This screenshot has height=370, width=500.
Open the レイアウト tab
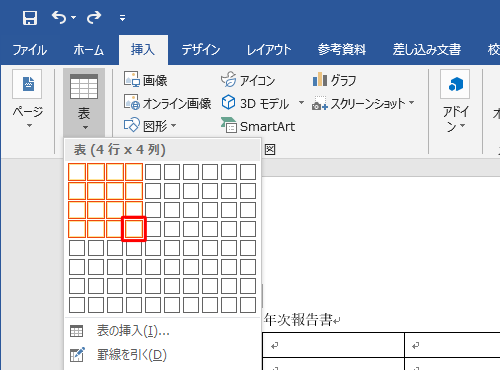click(269, 50)
